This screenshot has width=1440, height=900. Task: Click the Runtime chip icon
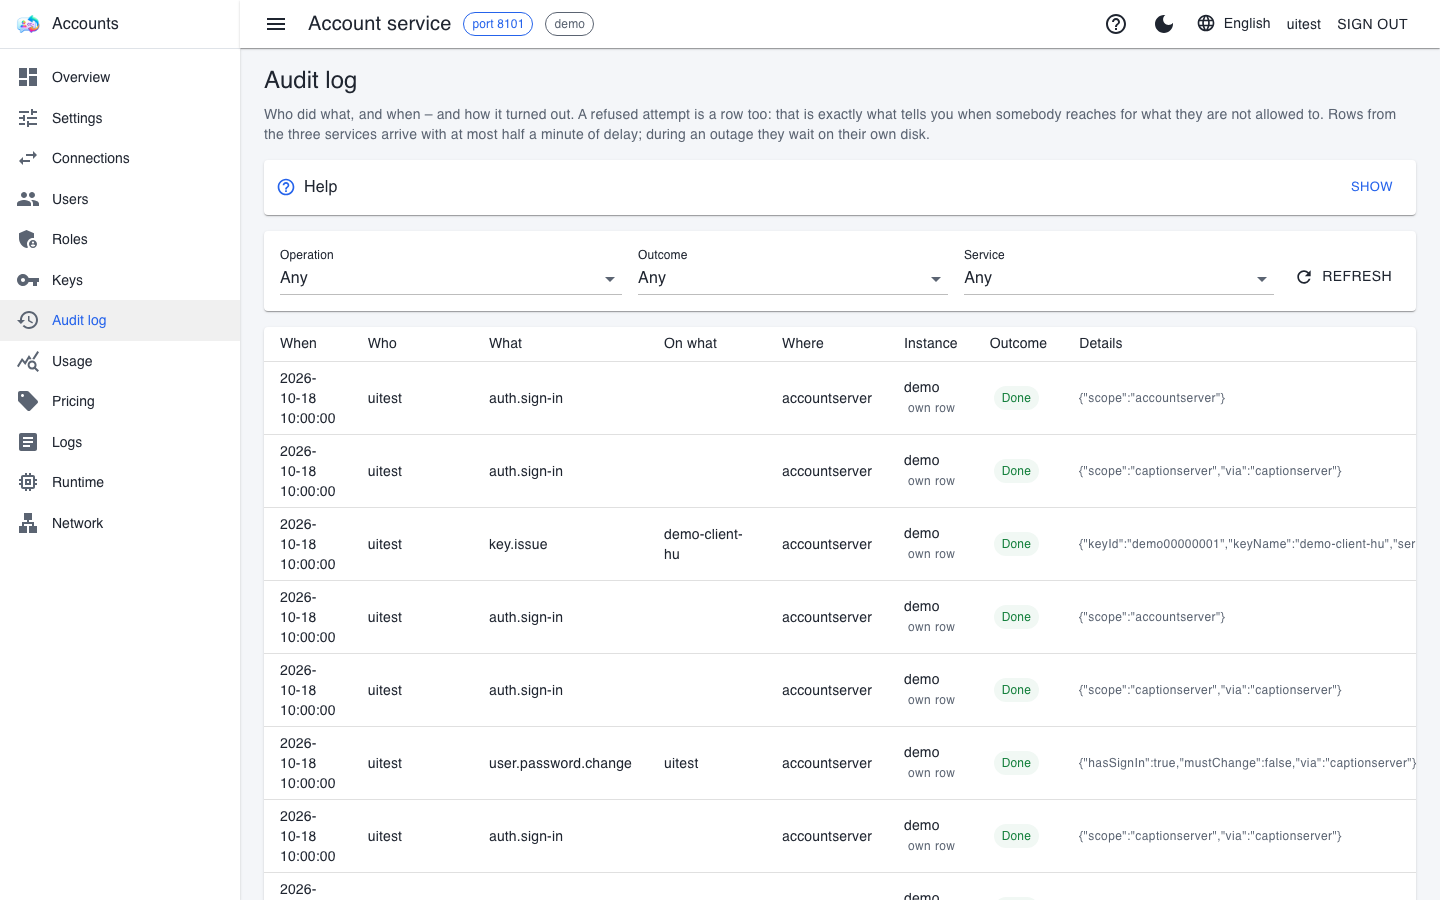pos(28,482)
